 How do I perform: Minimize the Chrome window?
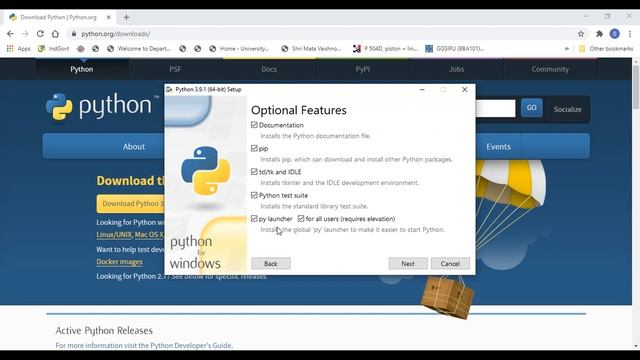(x=586, y=16)
